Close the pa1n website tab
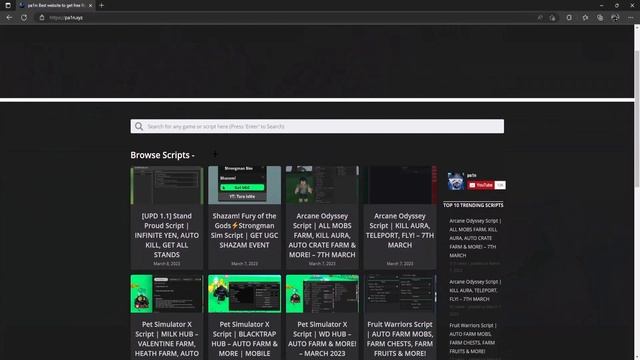 click(x=90, y=5)
